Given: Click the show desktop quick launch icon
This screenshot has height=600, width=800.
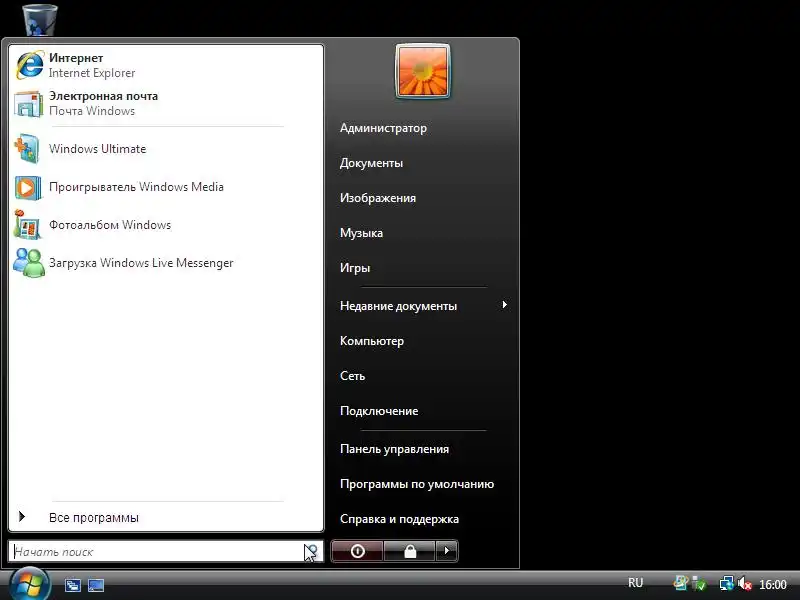Looking at the screenshot, I should 96,585.
